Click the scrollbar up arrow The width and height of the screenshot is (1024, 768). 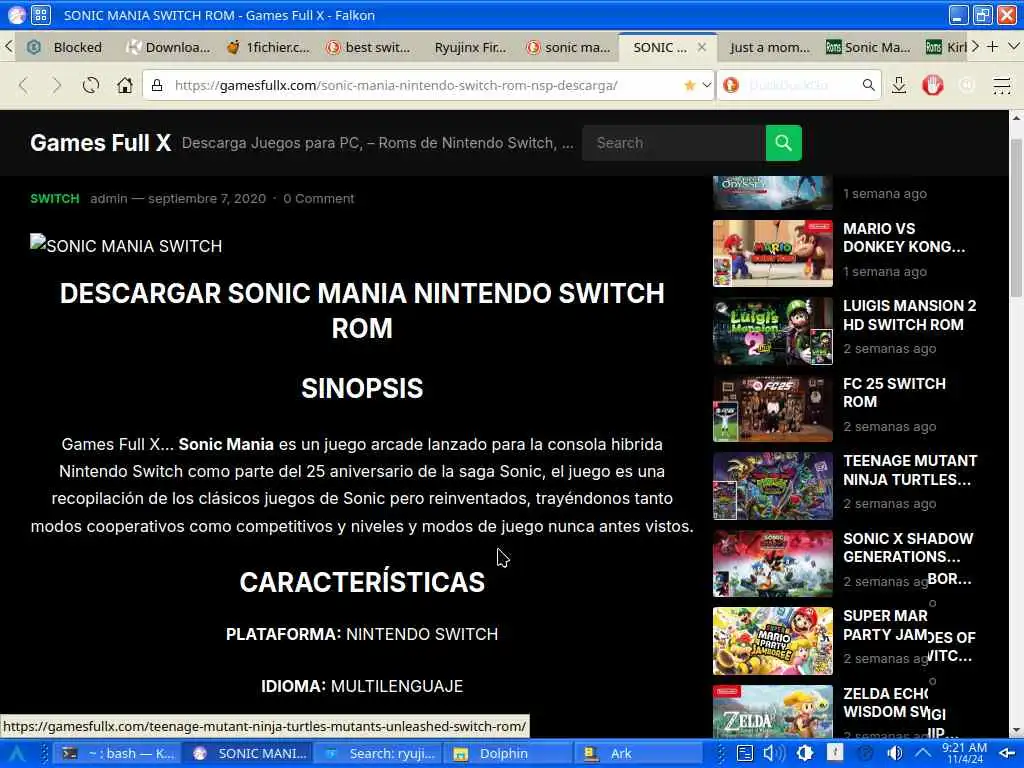pyautogui.click(x=1016, y=118)
